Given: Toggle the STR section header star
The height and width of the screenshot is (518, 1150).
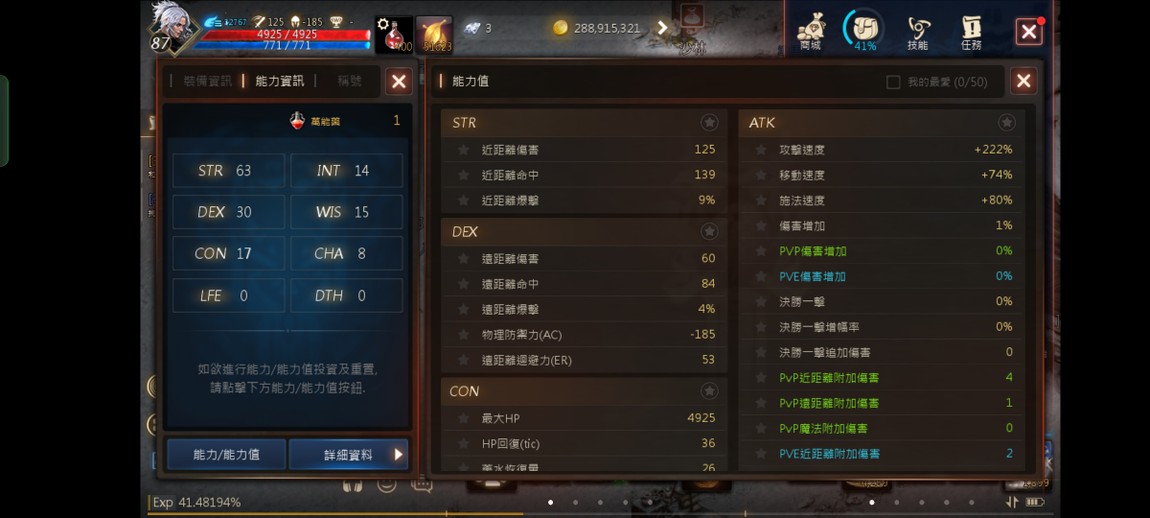Looking at the screenshot, I should pyautogui.click(x=709, y=123).
